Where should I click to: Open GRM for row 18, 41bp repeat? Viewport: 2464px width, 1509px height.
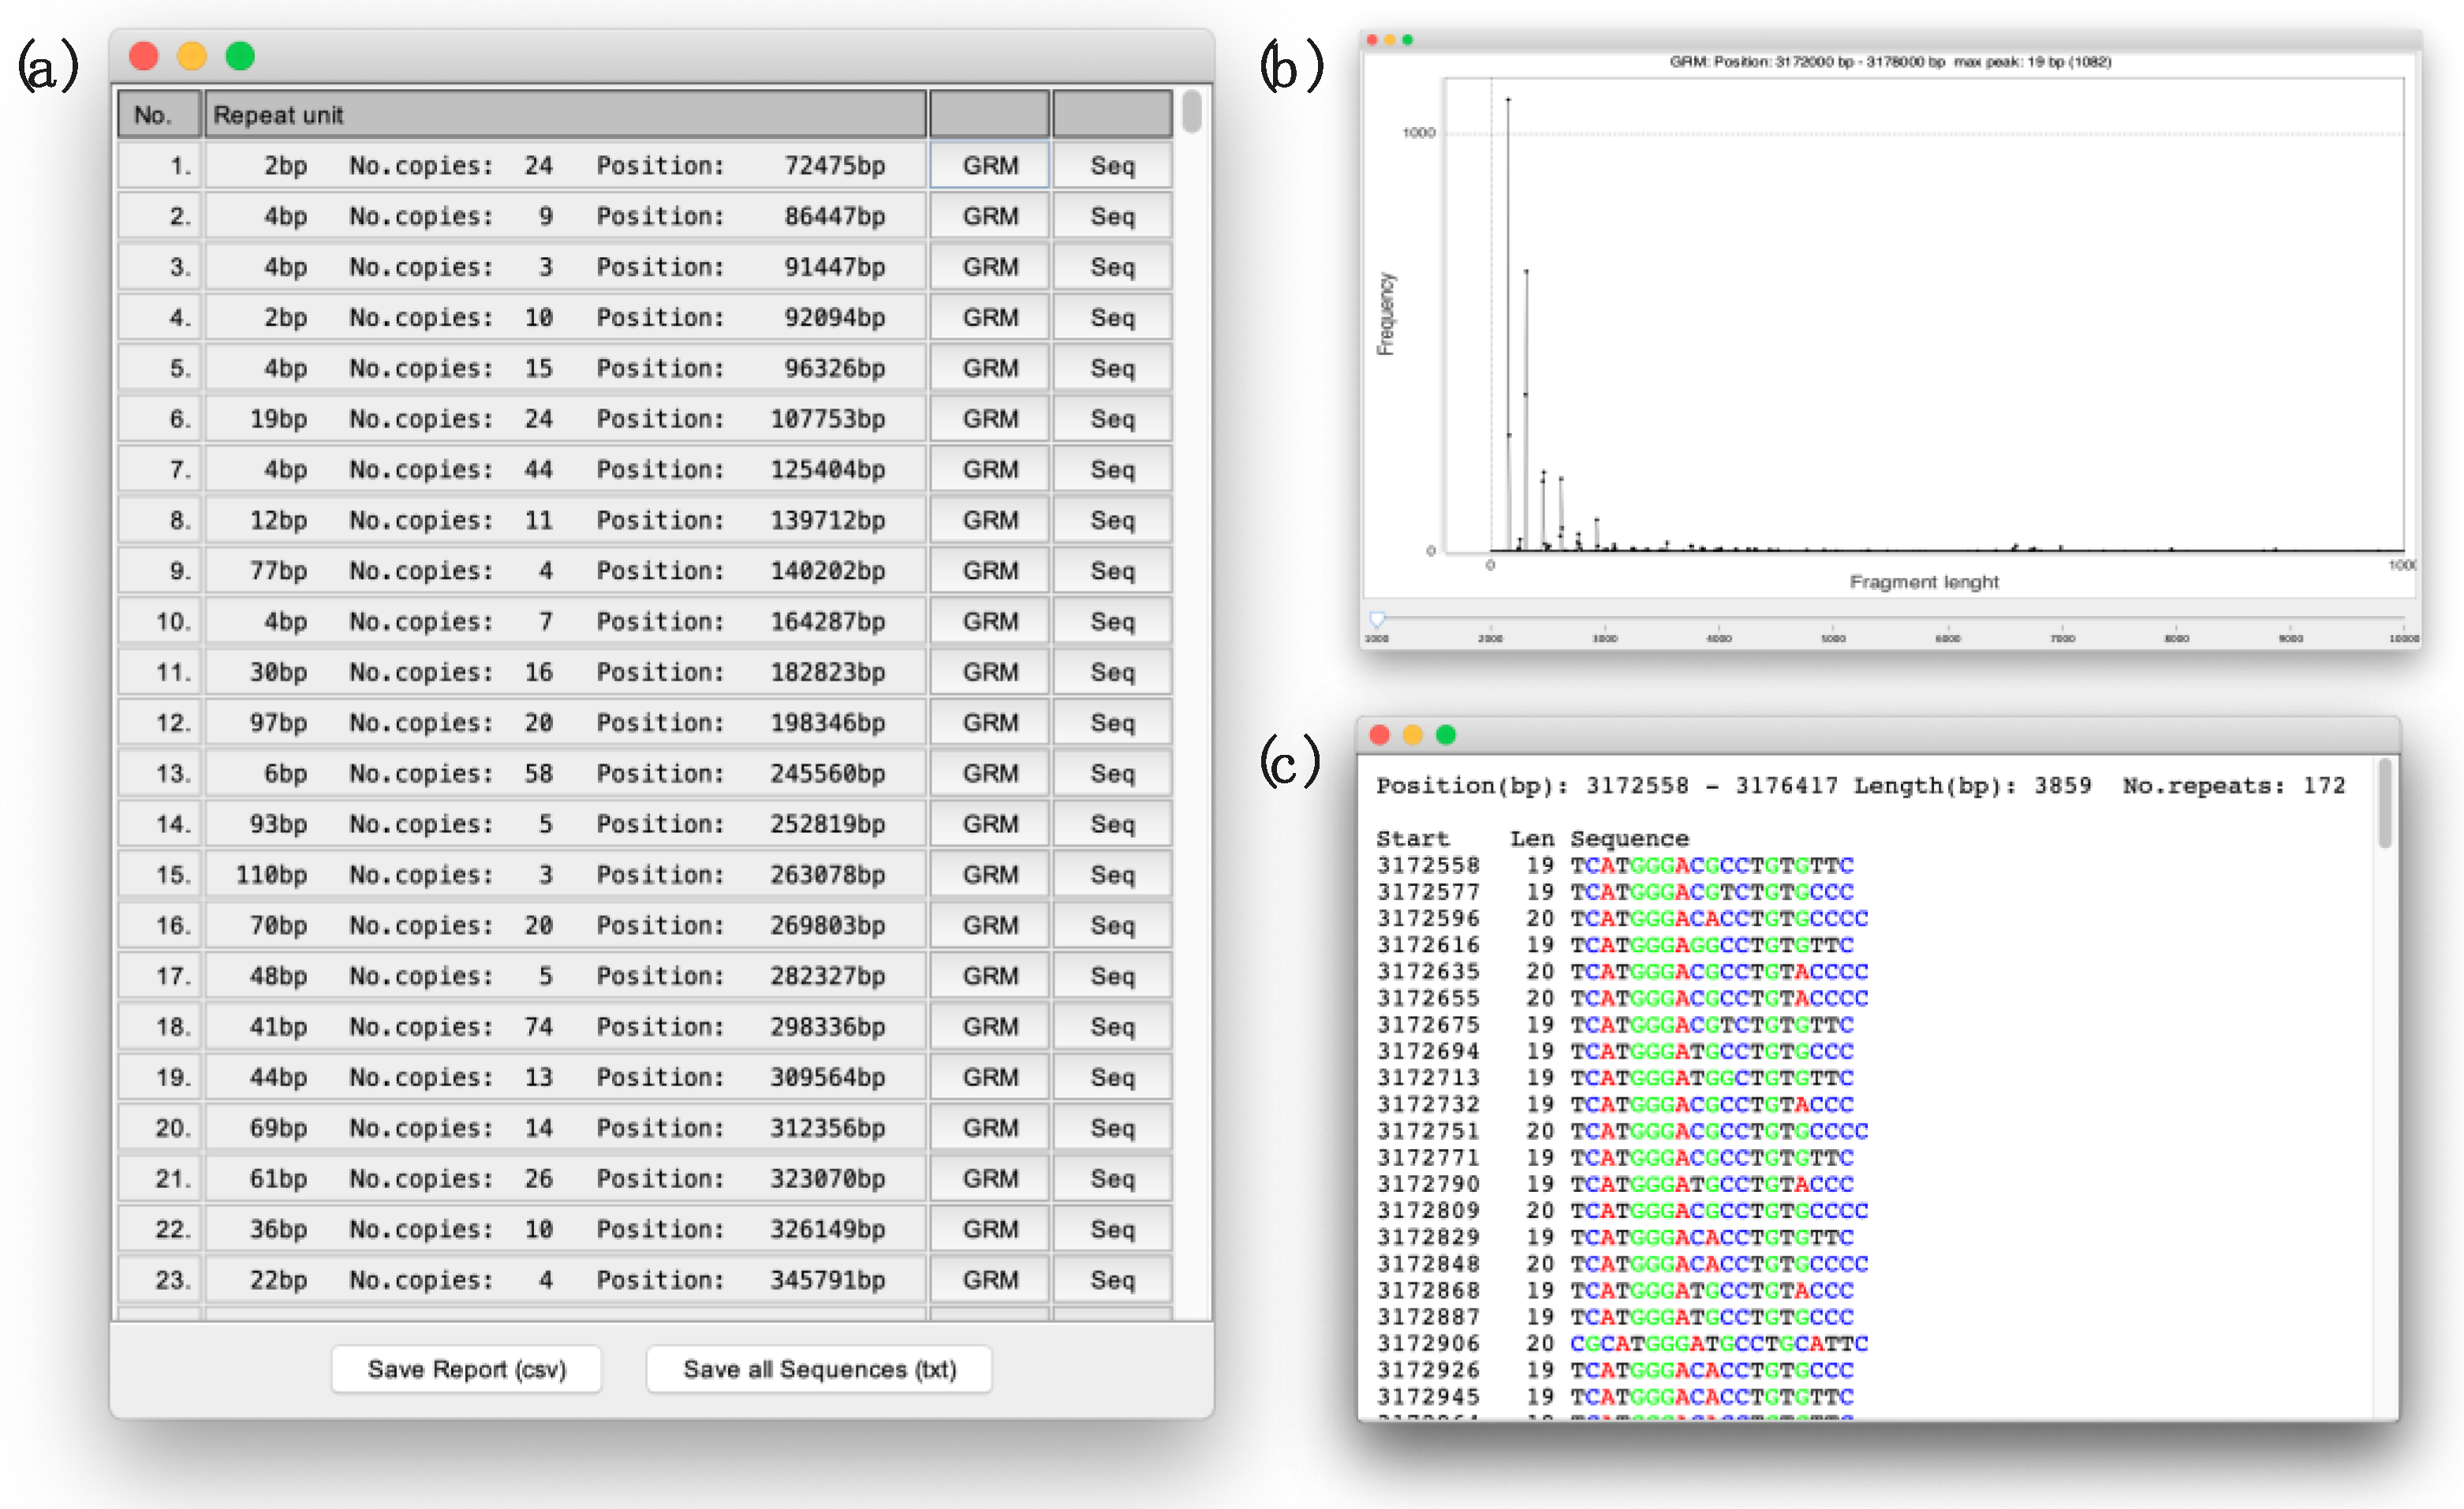(x=989, y=1026)
